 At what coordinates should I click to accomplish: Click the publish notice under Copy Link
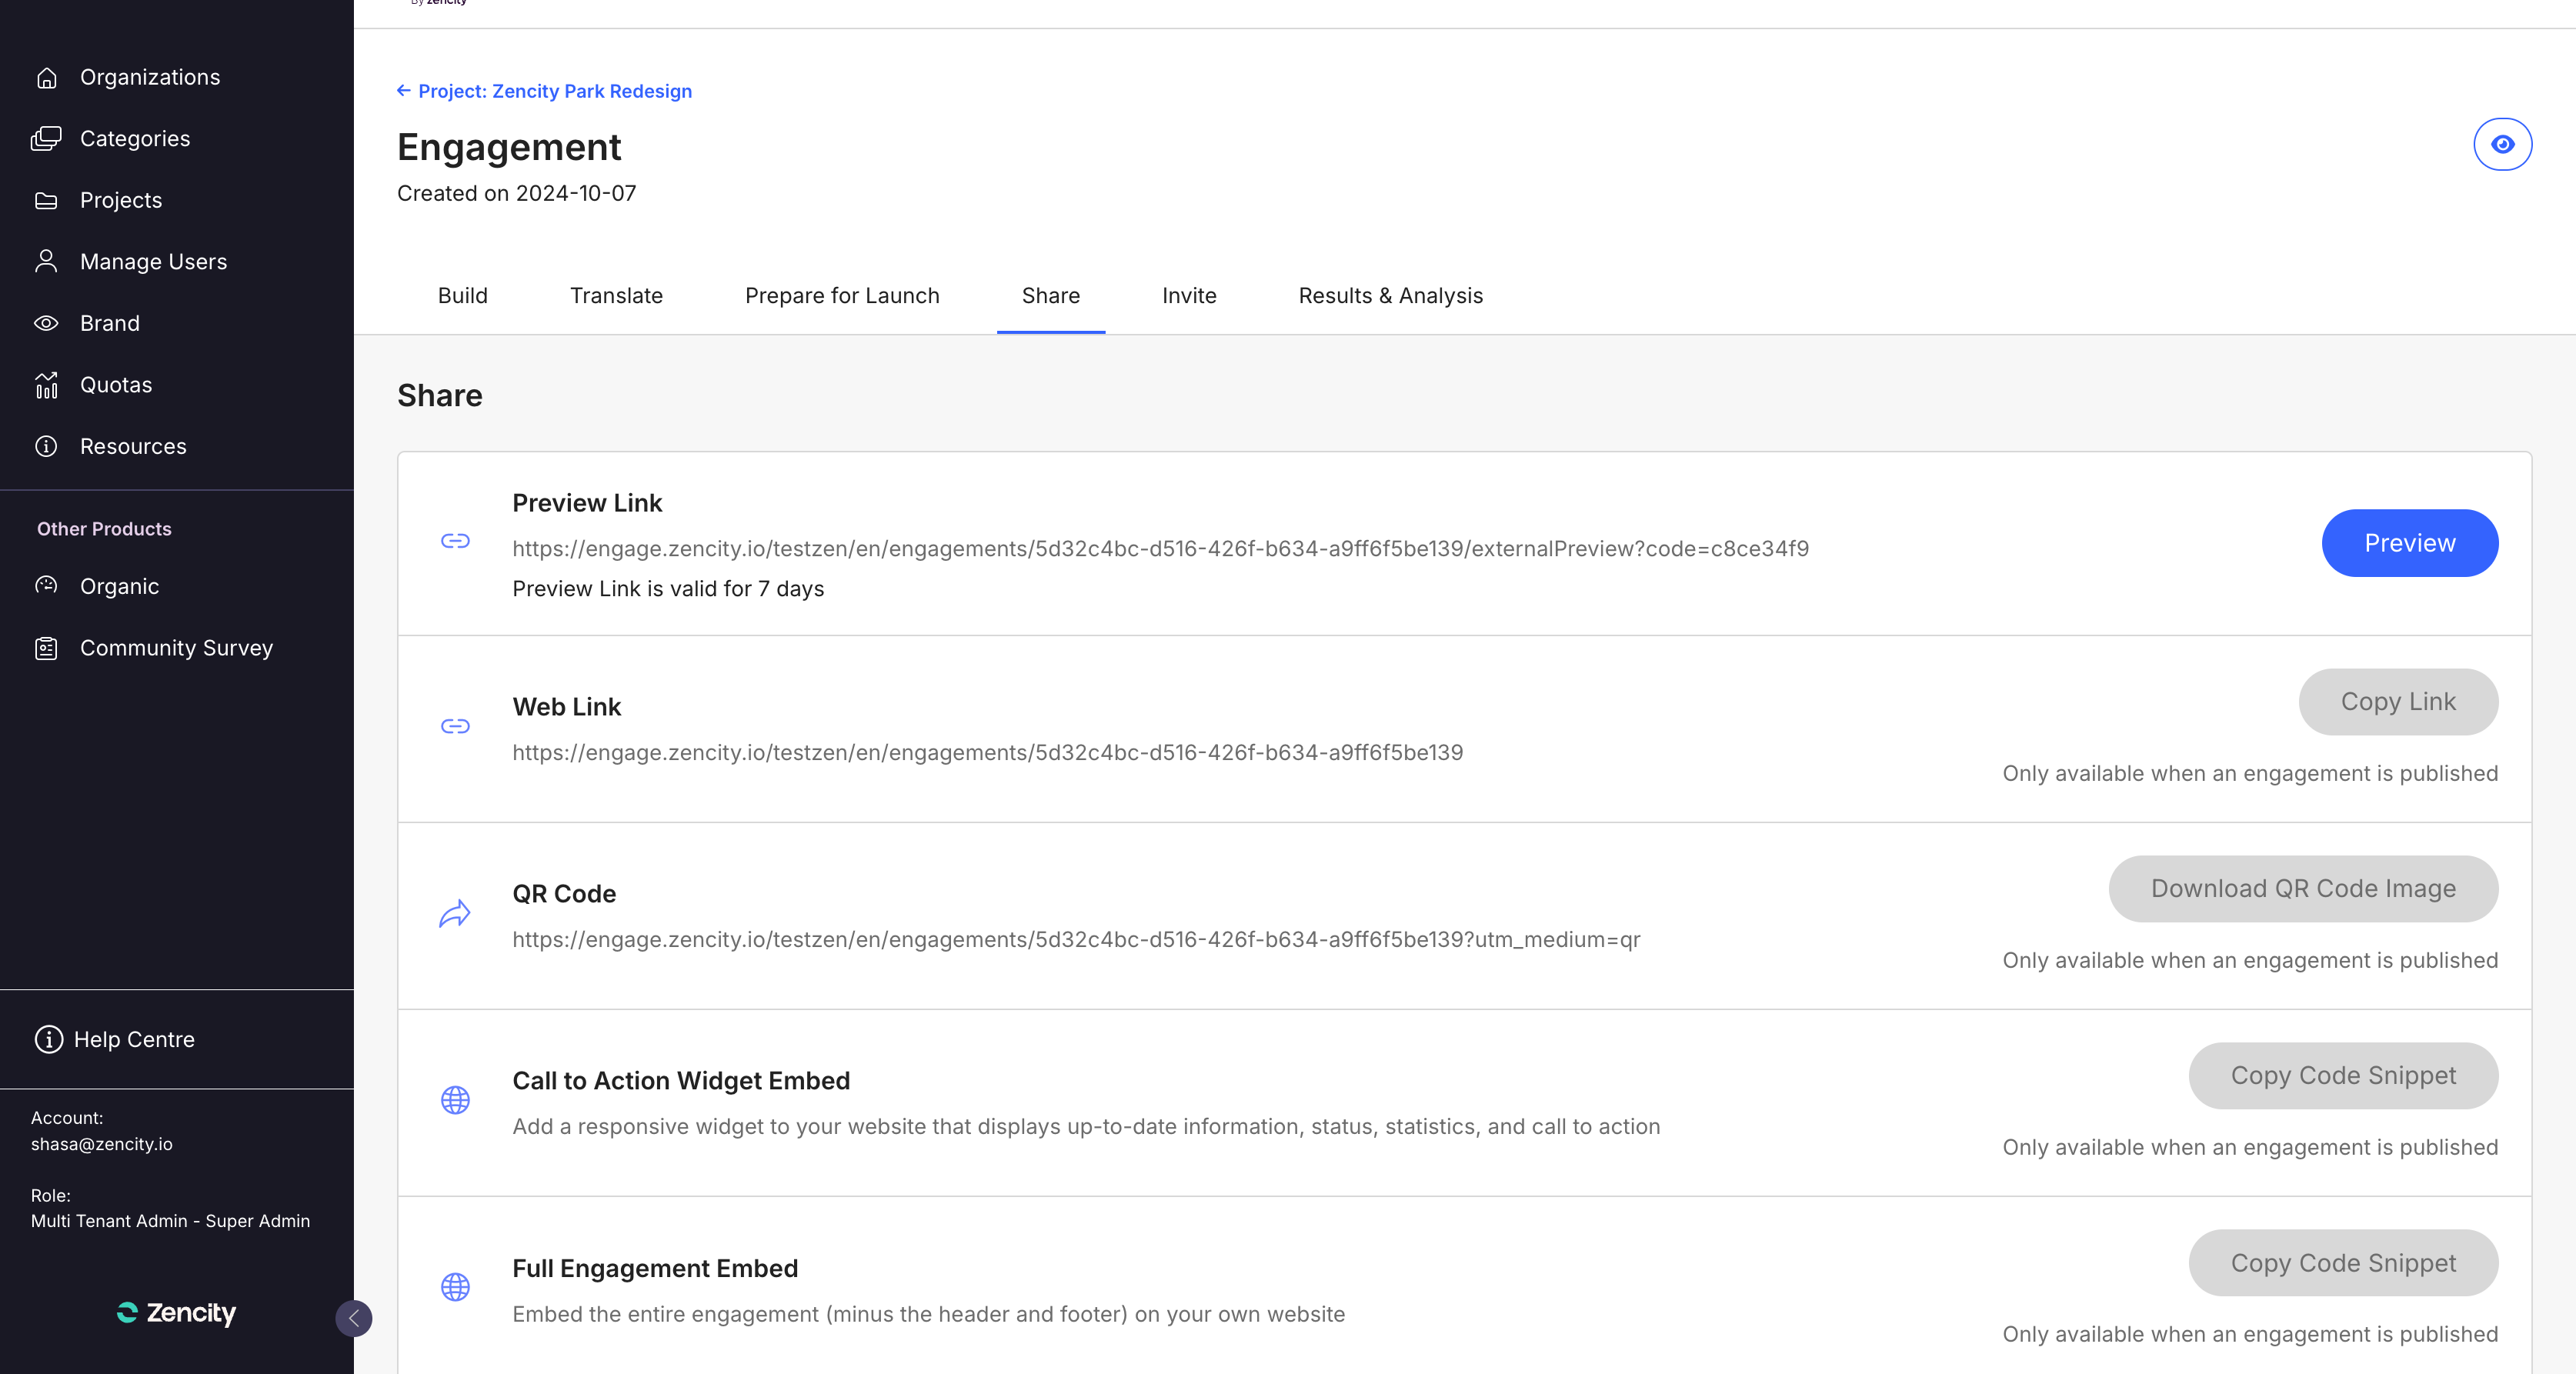[x=2250, y=774]
